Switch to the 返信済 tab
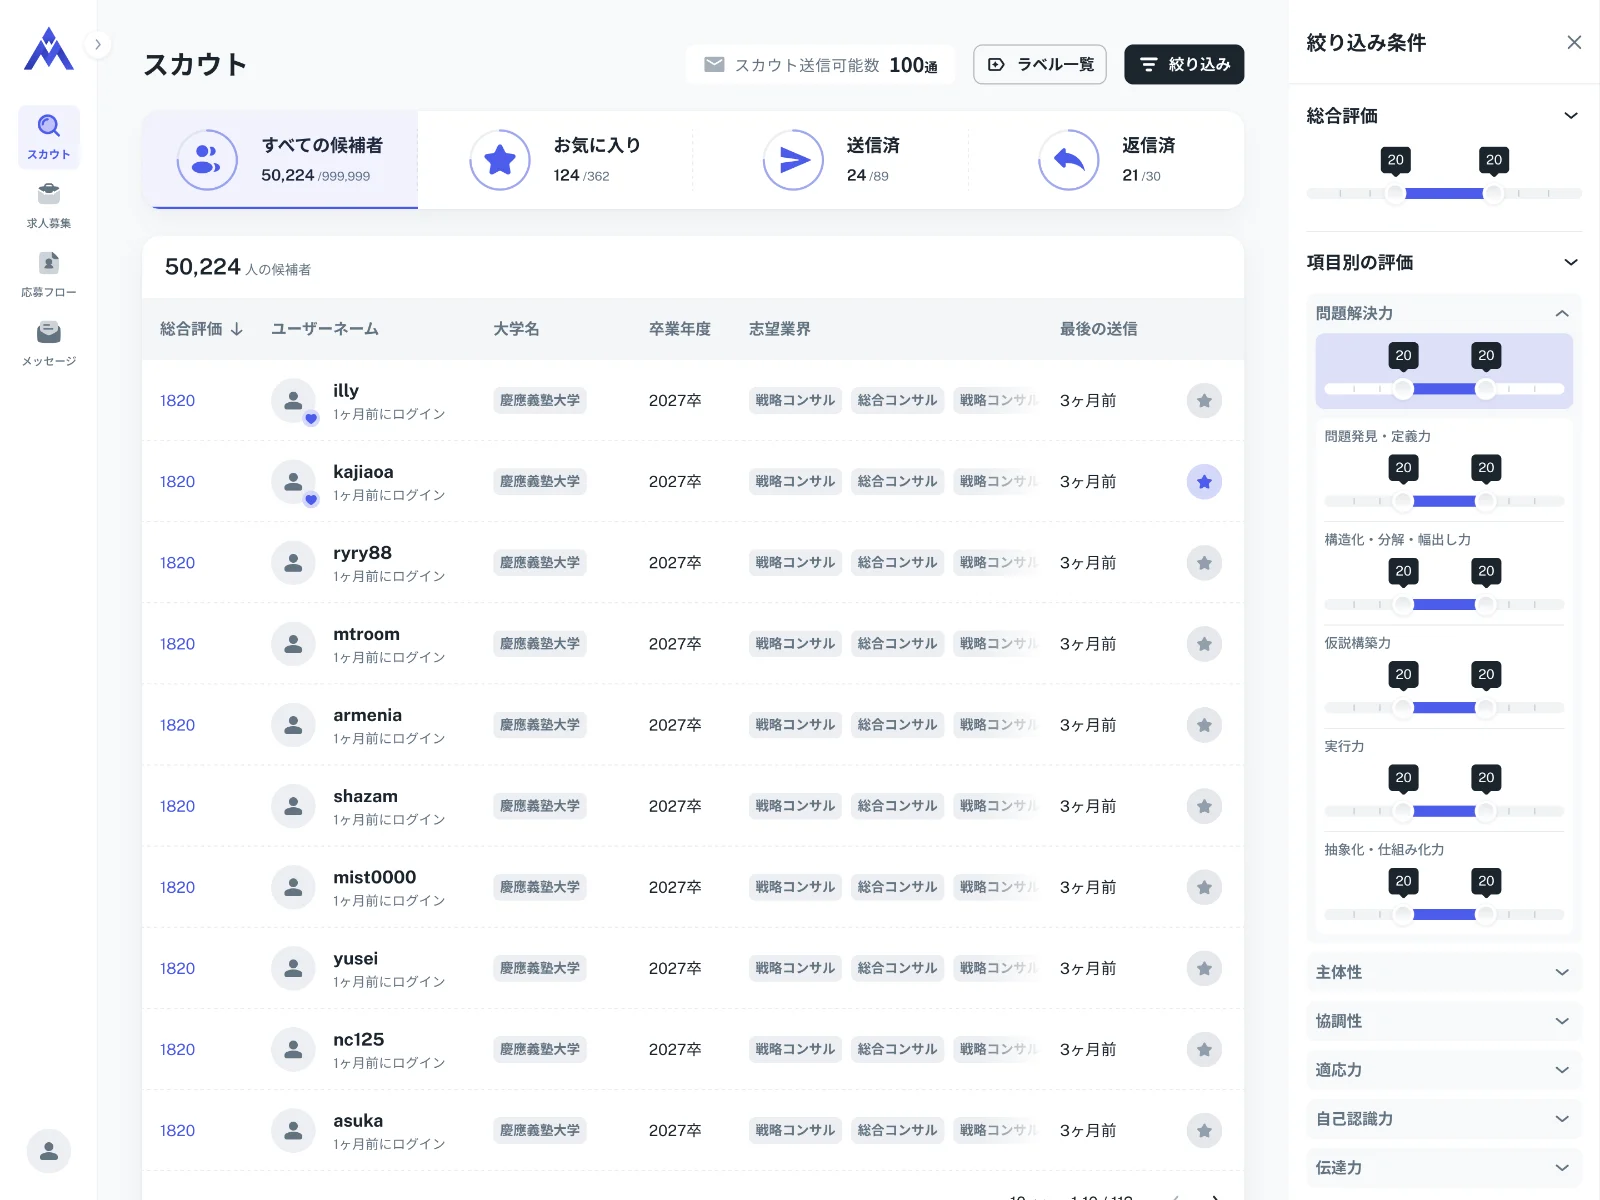The image size is (1600, 1200). click(1106, 160)
